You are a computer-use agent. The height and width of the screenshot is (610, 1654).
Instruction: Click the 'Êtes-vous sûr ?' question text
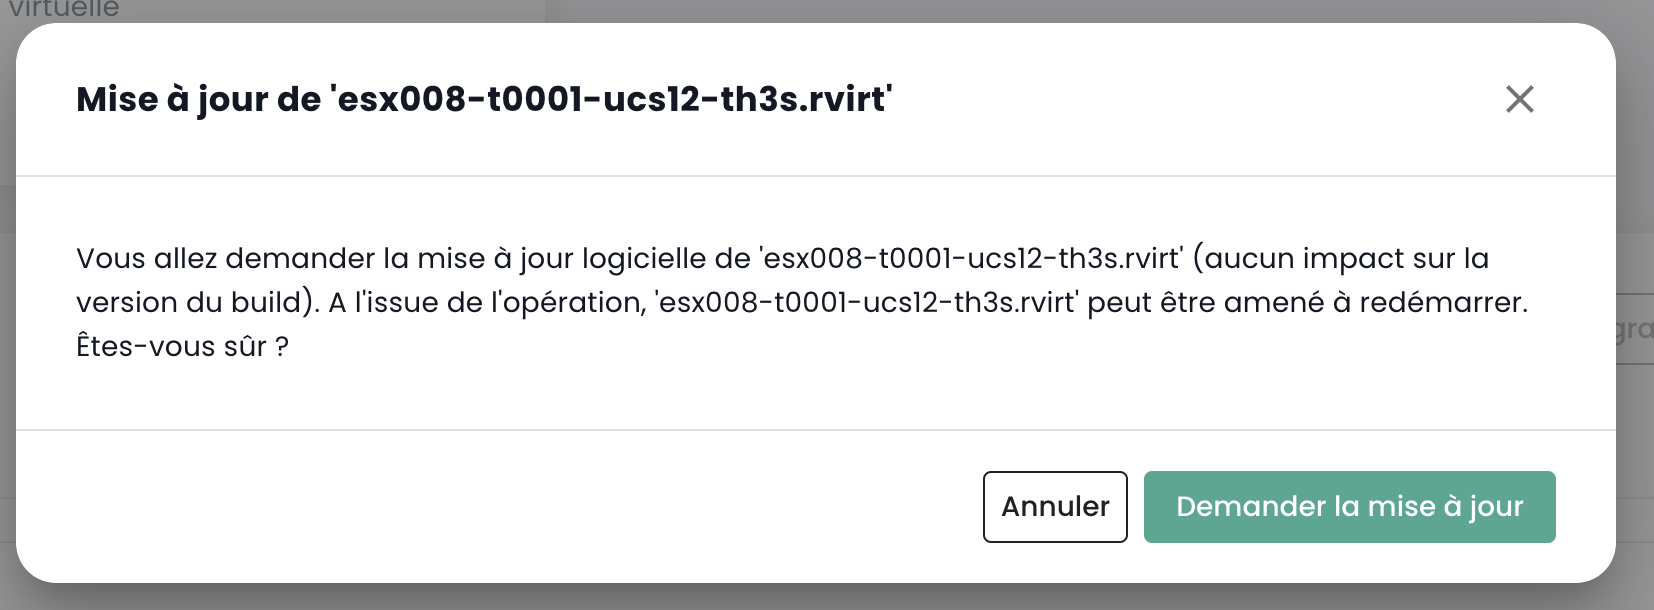[182, 346]
